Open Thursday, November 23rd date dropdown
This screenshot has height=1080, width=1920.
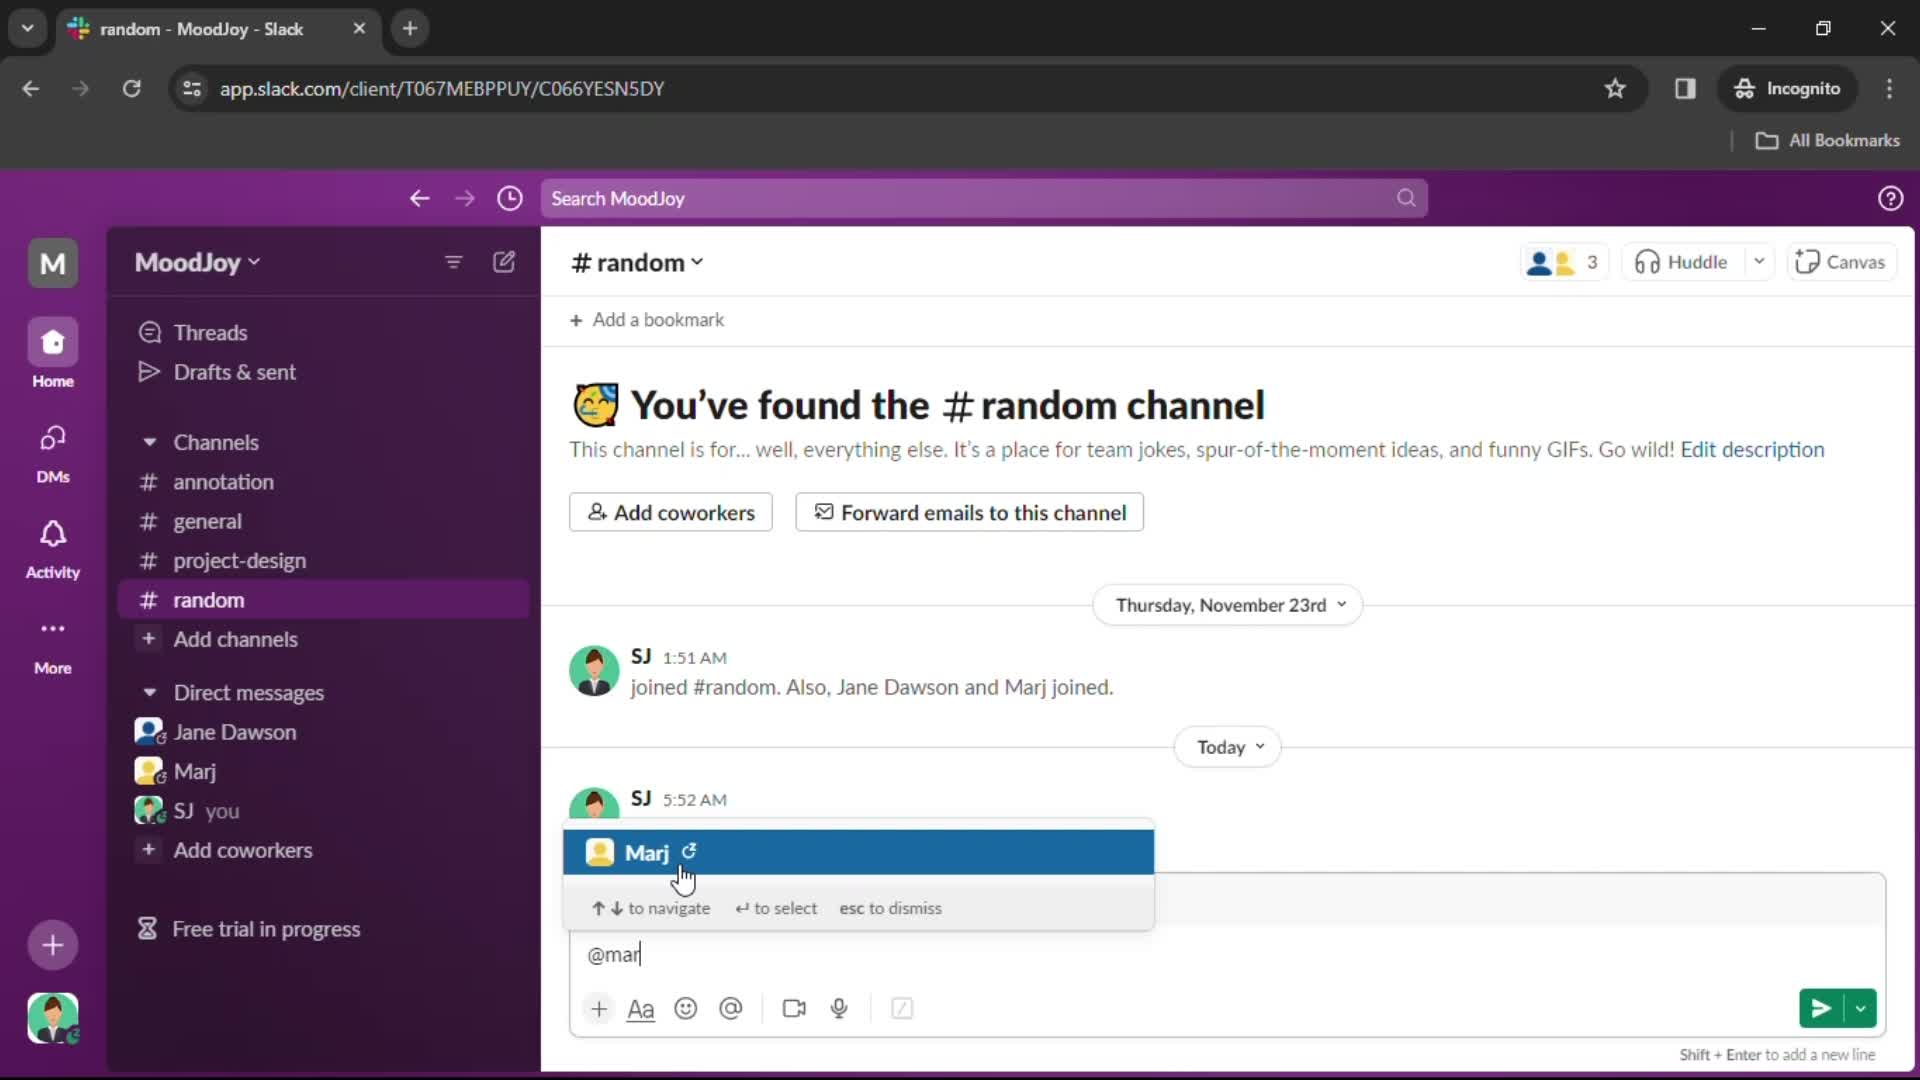[1228, 606]
